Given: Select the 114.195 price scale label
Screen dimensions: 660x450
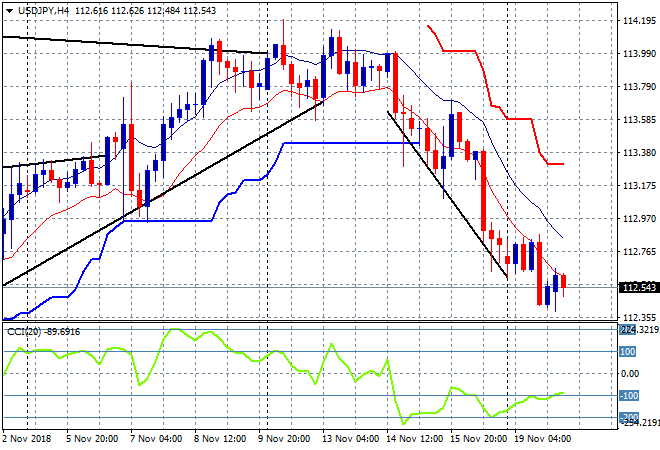Looking at the screenshot, I should coord(639,21).
